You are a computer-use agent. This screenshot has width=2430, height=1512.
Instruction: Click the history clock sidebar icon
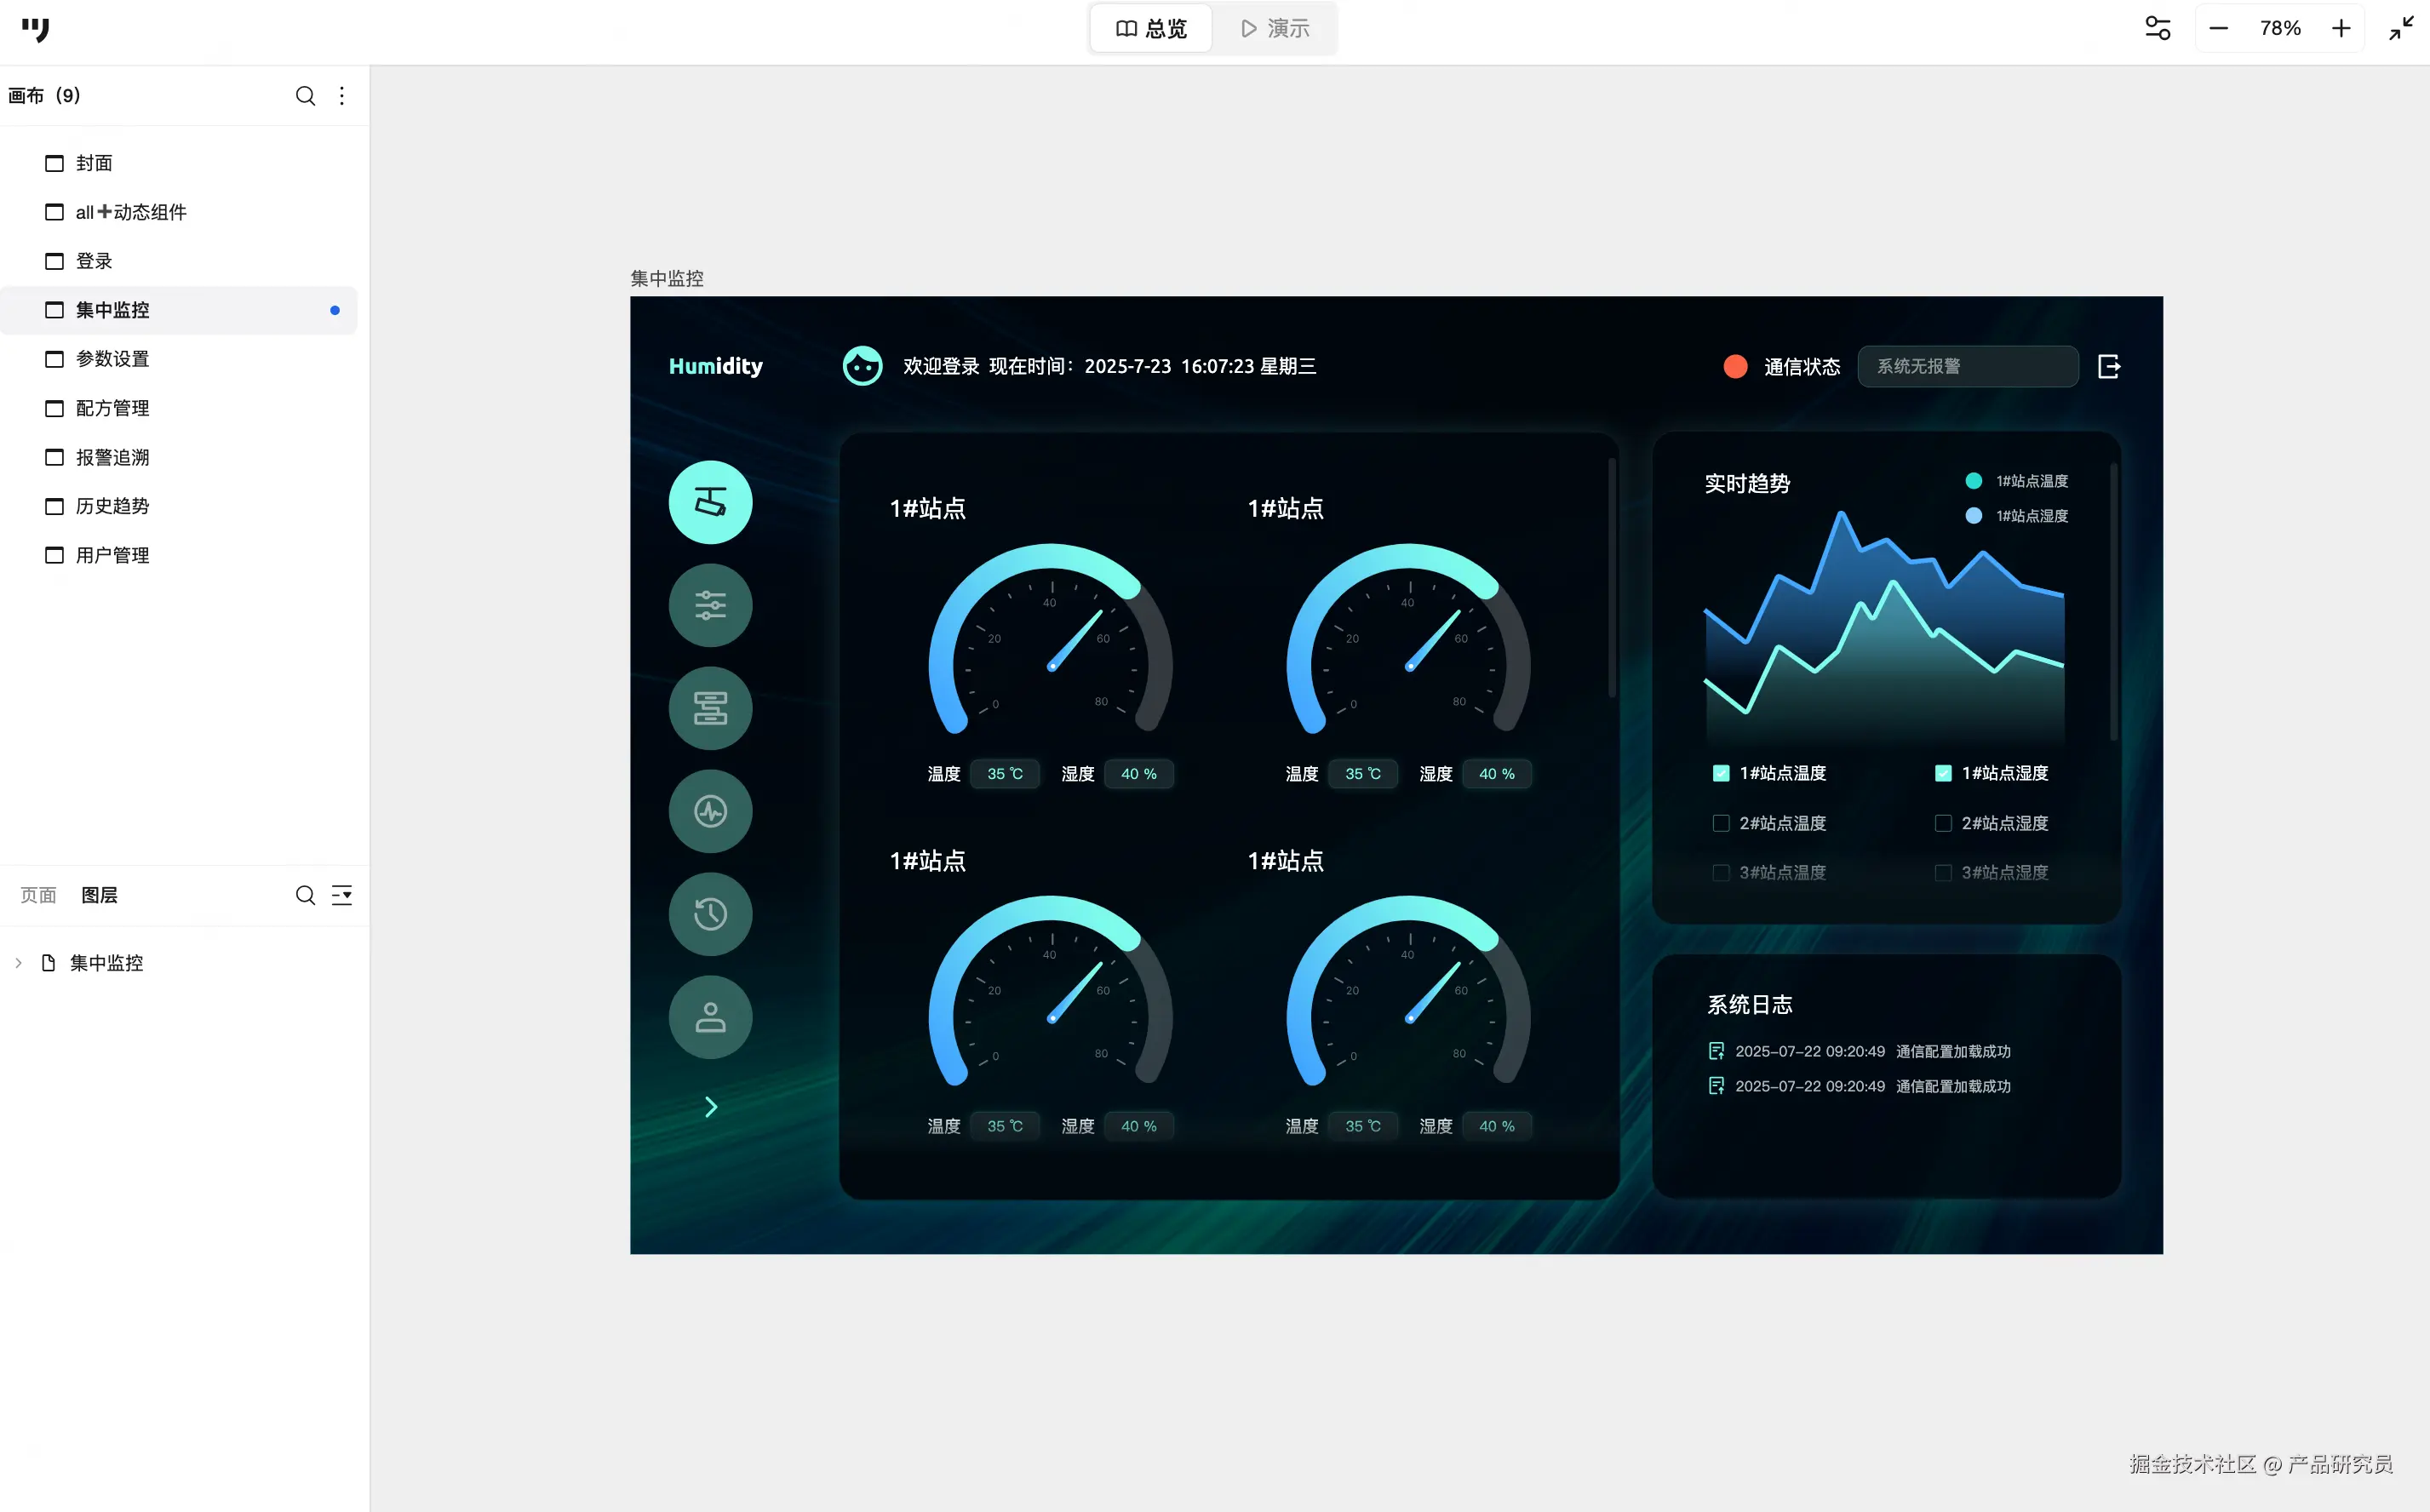710,914
